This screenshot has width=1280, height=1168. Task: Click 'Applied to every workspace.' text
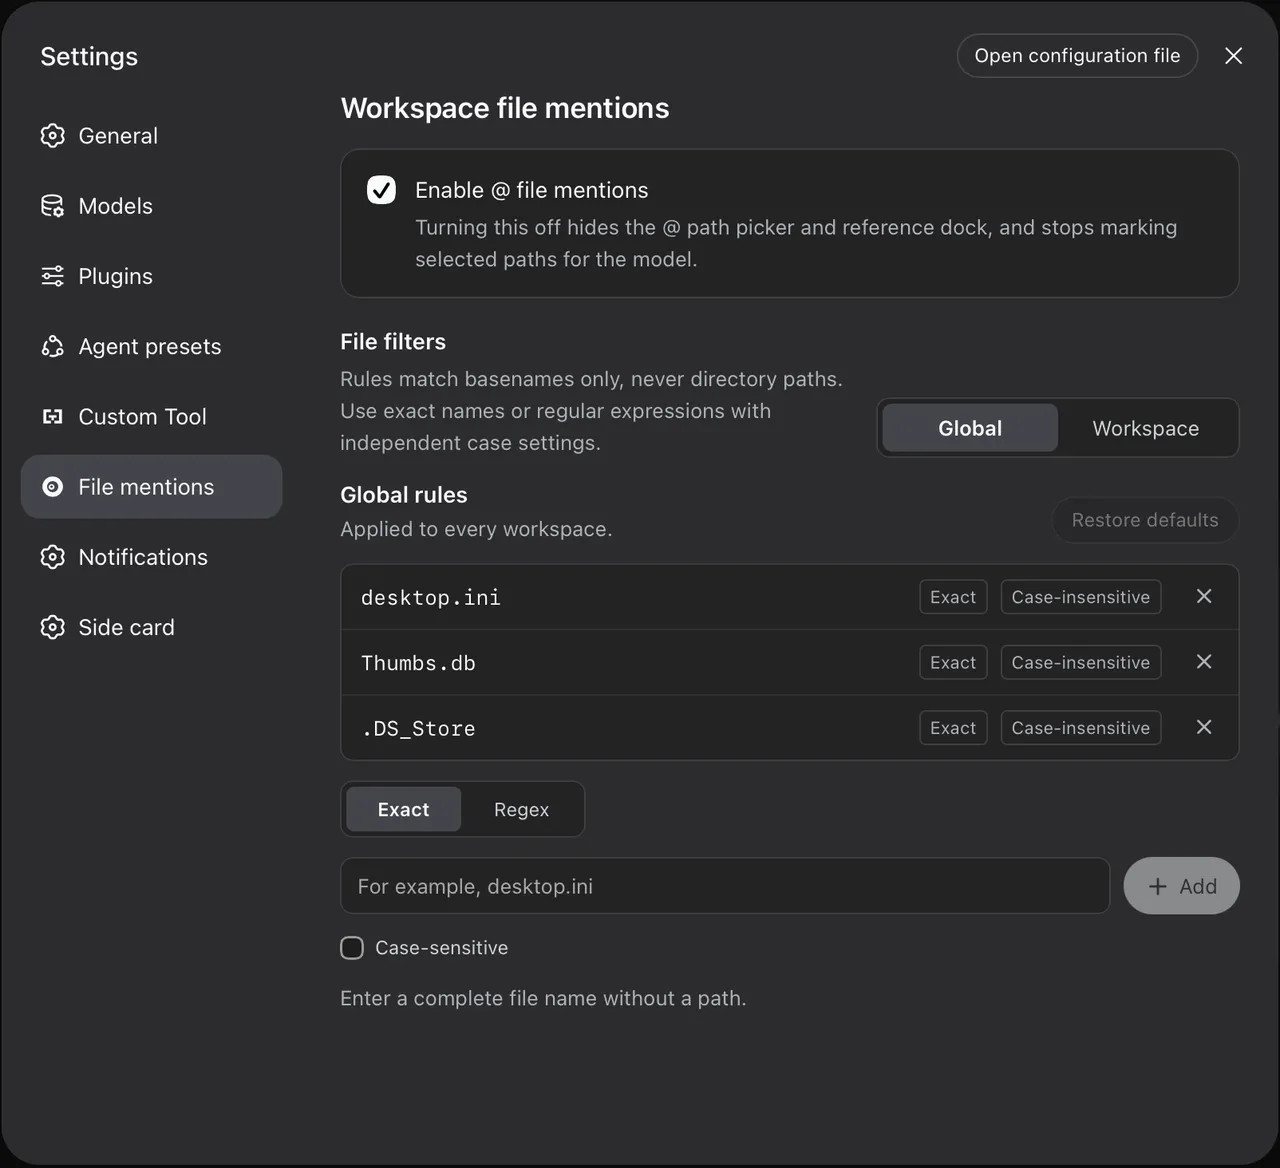[476, 529]
